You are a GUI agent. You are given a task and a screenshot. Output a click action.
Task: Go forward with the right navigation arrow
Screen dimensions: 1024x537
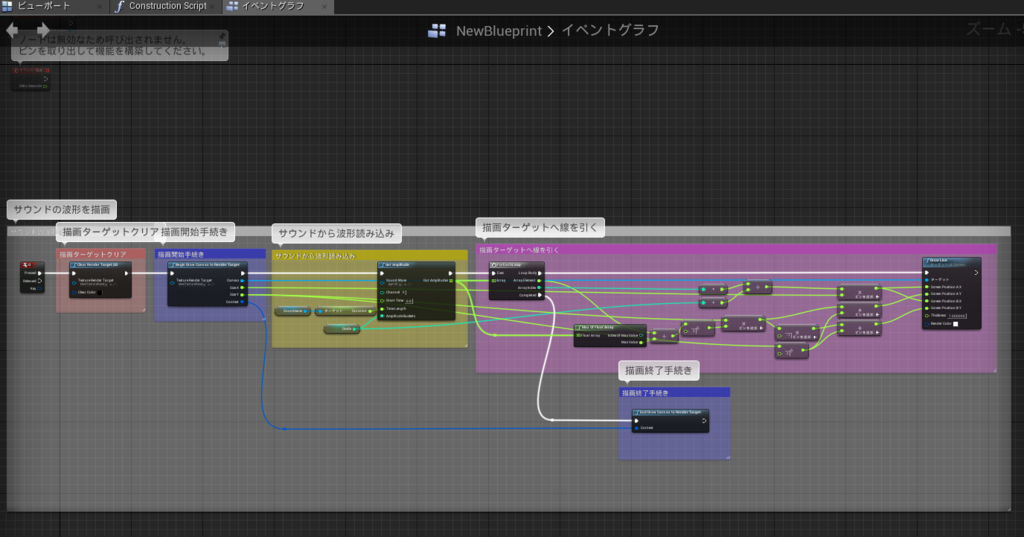[x=43, y=29]
